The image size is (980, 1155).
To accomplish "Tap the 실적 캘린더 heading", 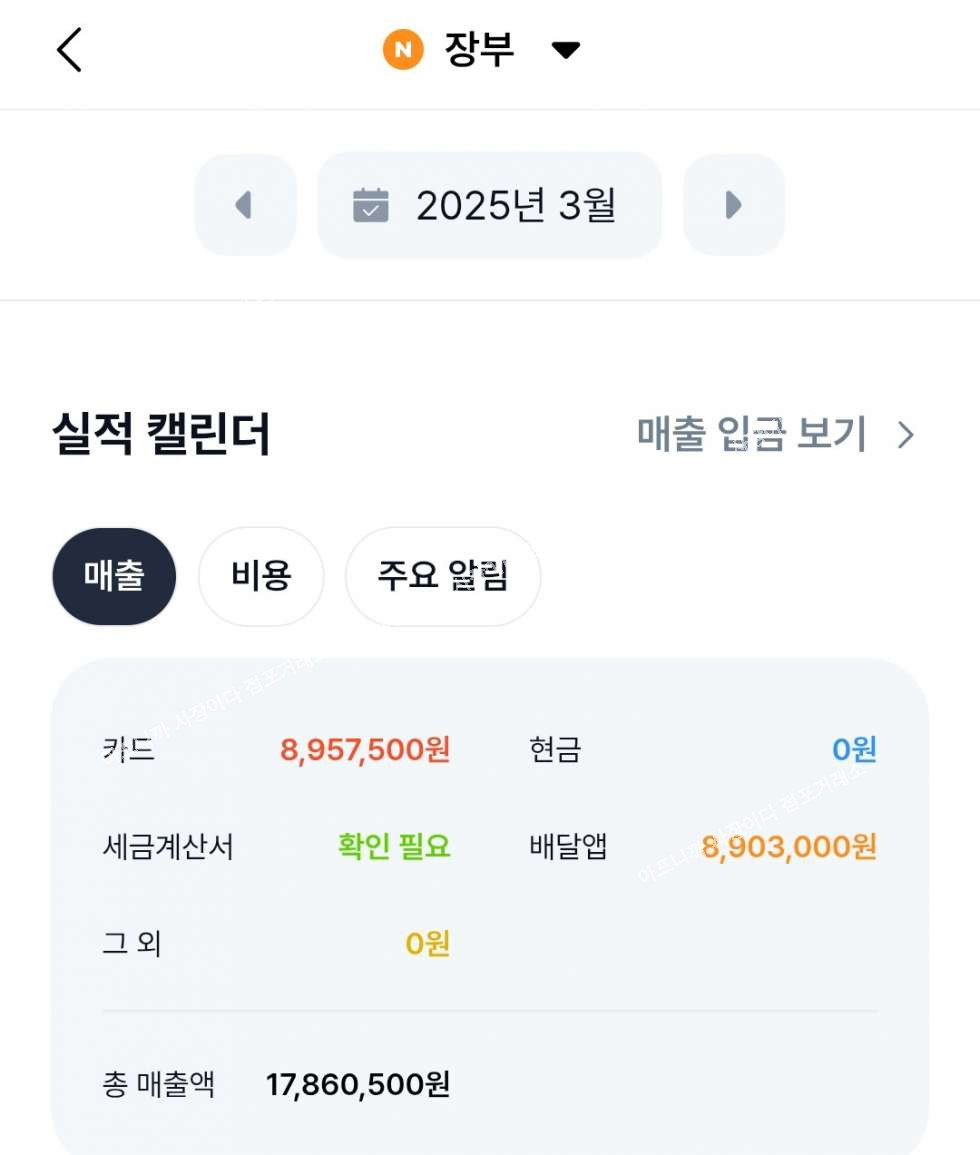I will tap(161, 435).
